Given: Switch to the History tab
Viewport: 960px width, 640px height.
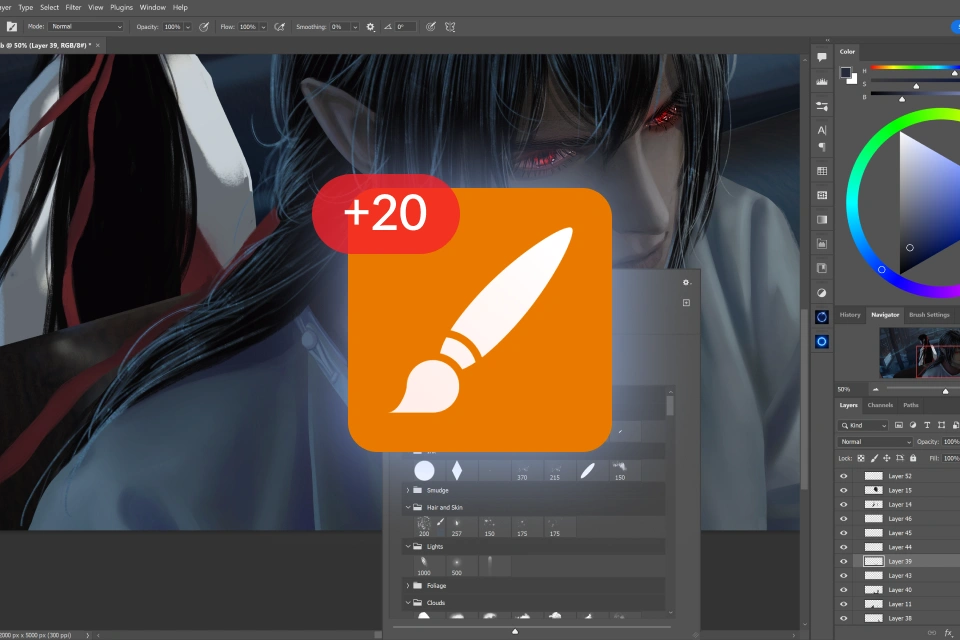Looking at the screenshot, I should pyautogui.click(x=850, y=315).
